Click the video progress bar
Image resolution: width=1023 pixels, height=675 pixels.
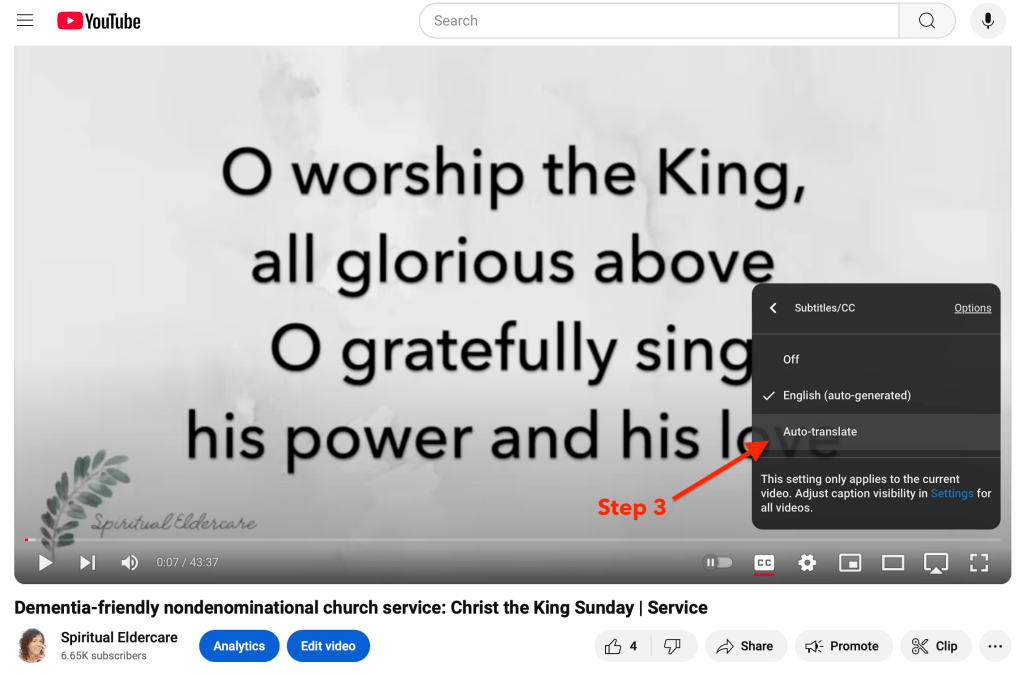pyautogui.click(x=512, y=540)
